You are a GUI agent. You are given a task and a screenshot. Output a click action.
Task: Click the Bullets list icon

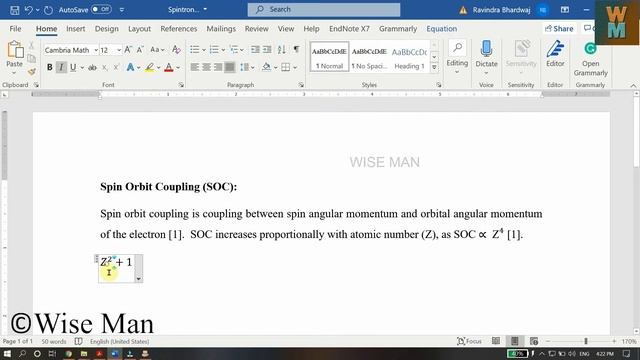(x=195, y=50)
